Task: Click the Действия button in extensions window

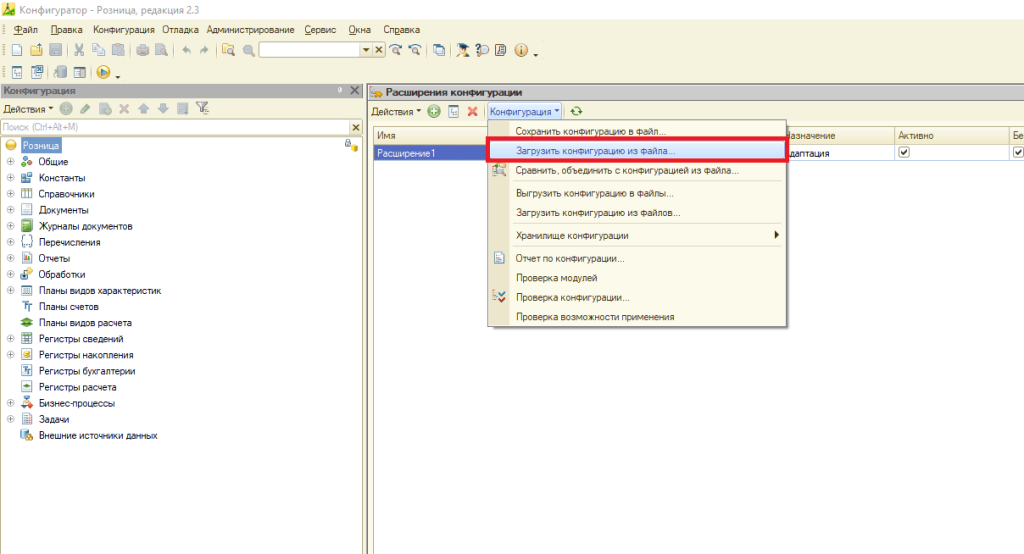Action: pos(396,111)
